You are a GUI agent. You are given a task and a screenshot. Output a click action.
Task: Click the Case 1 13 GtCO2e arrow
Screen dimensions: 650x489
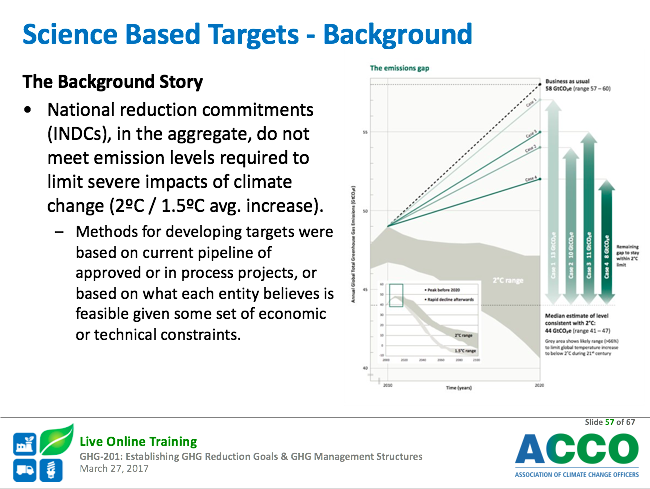(553, 202)
